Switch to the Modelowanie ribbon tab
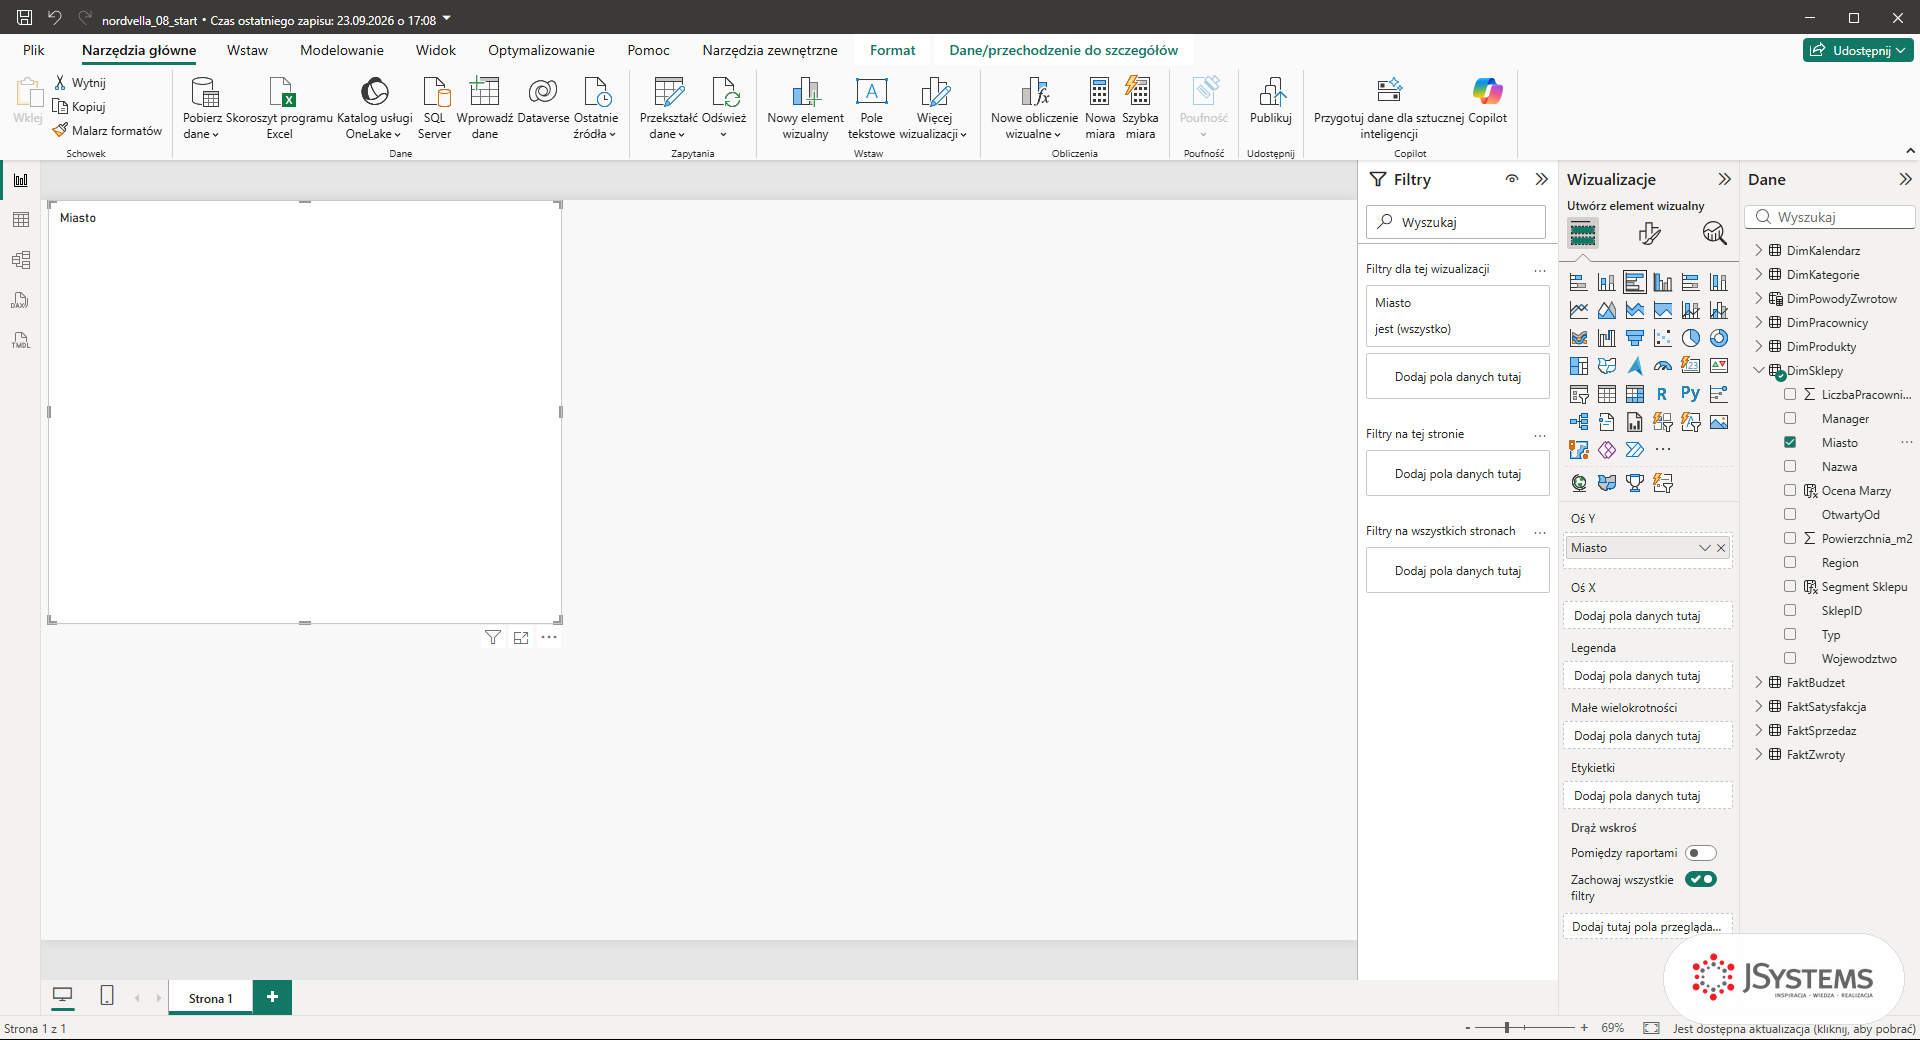1920x1040 pixels. pyautogui.click(x=342, y=50)
